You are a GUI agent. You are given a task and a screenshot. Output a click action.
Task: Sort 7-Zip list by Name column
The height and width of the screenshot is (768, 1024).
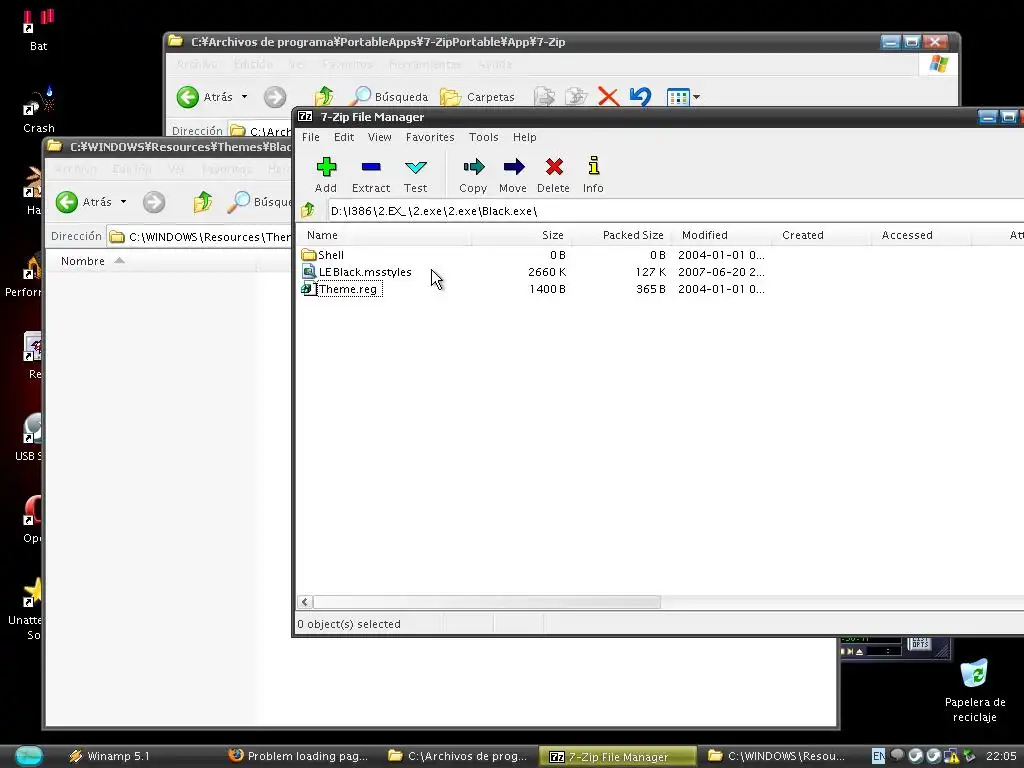(384, 235)
